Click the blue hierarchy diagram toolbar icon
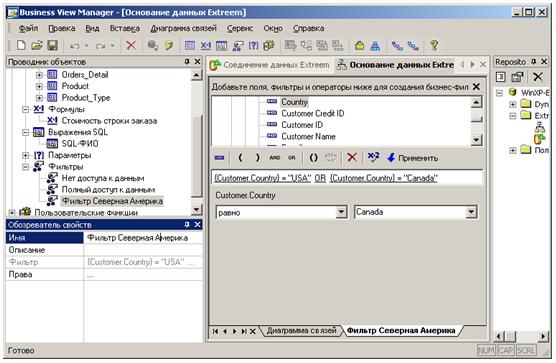Screen dimensions: 556x363 coord(375,46)
